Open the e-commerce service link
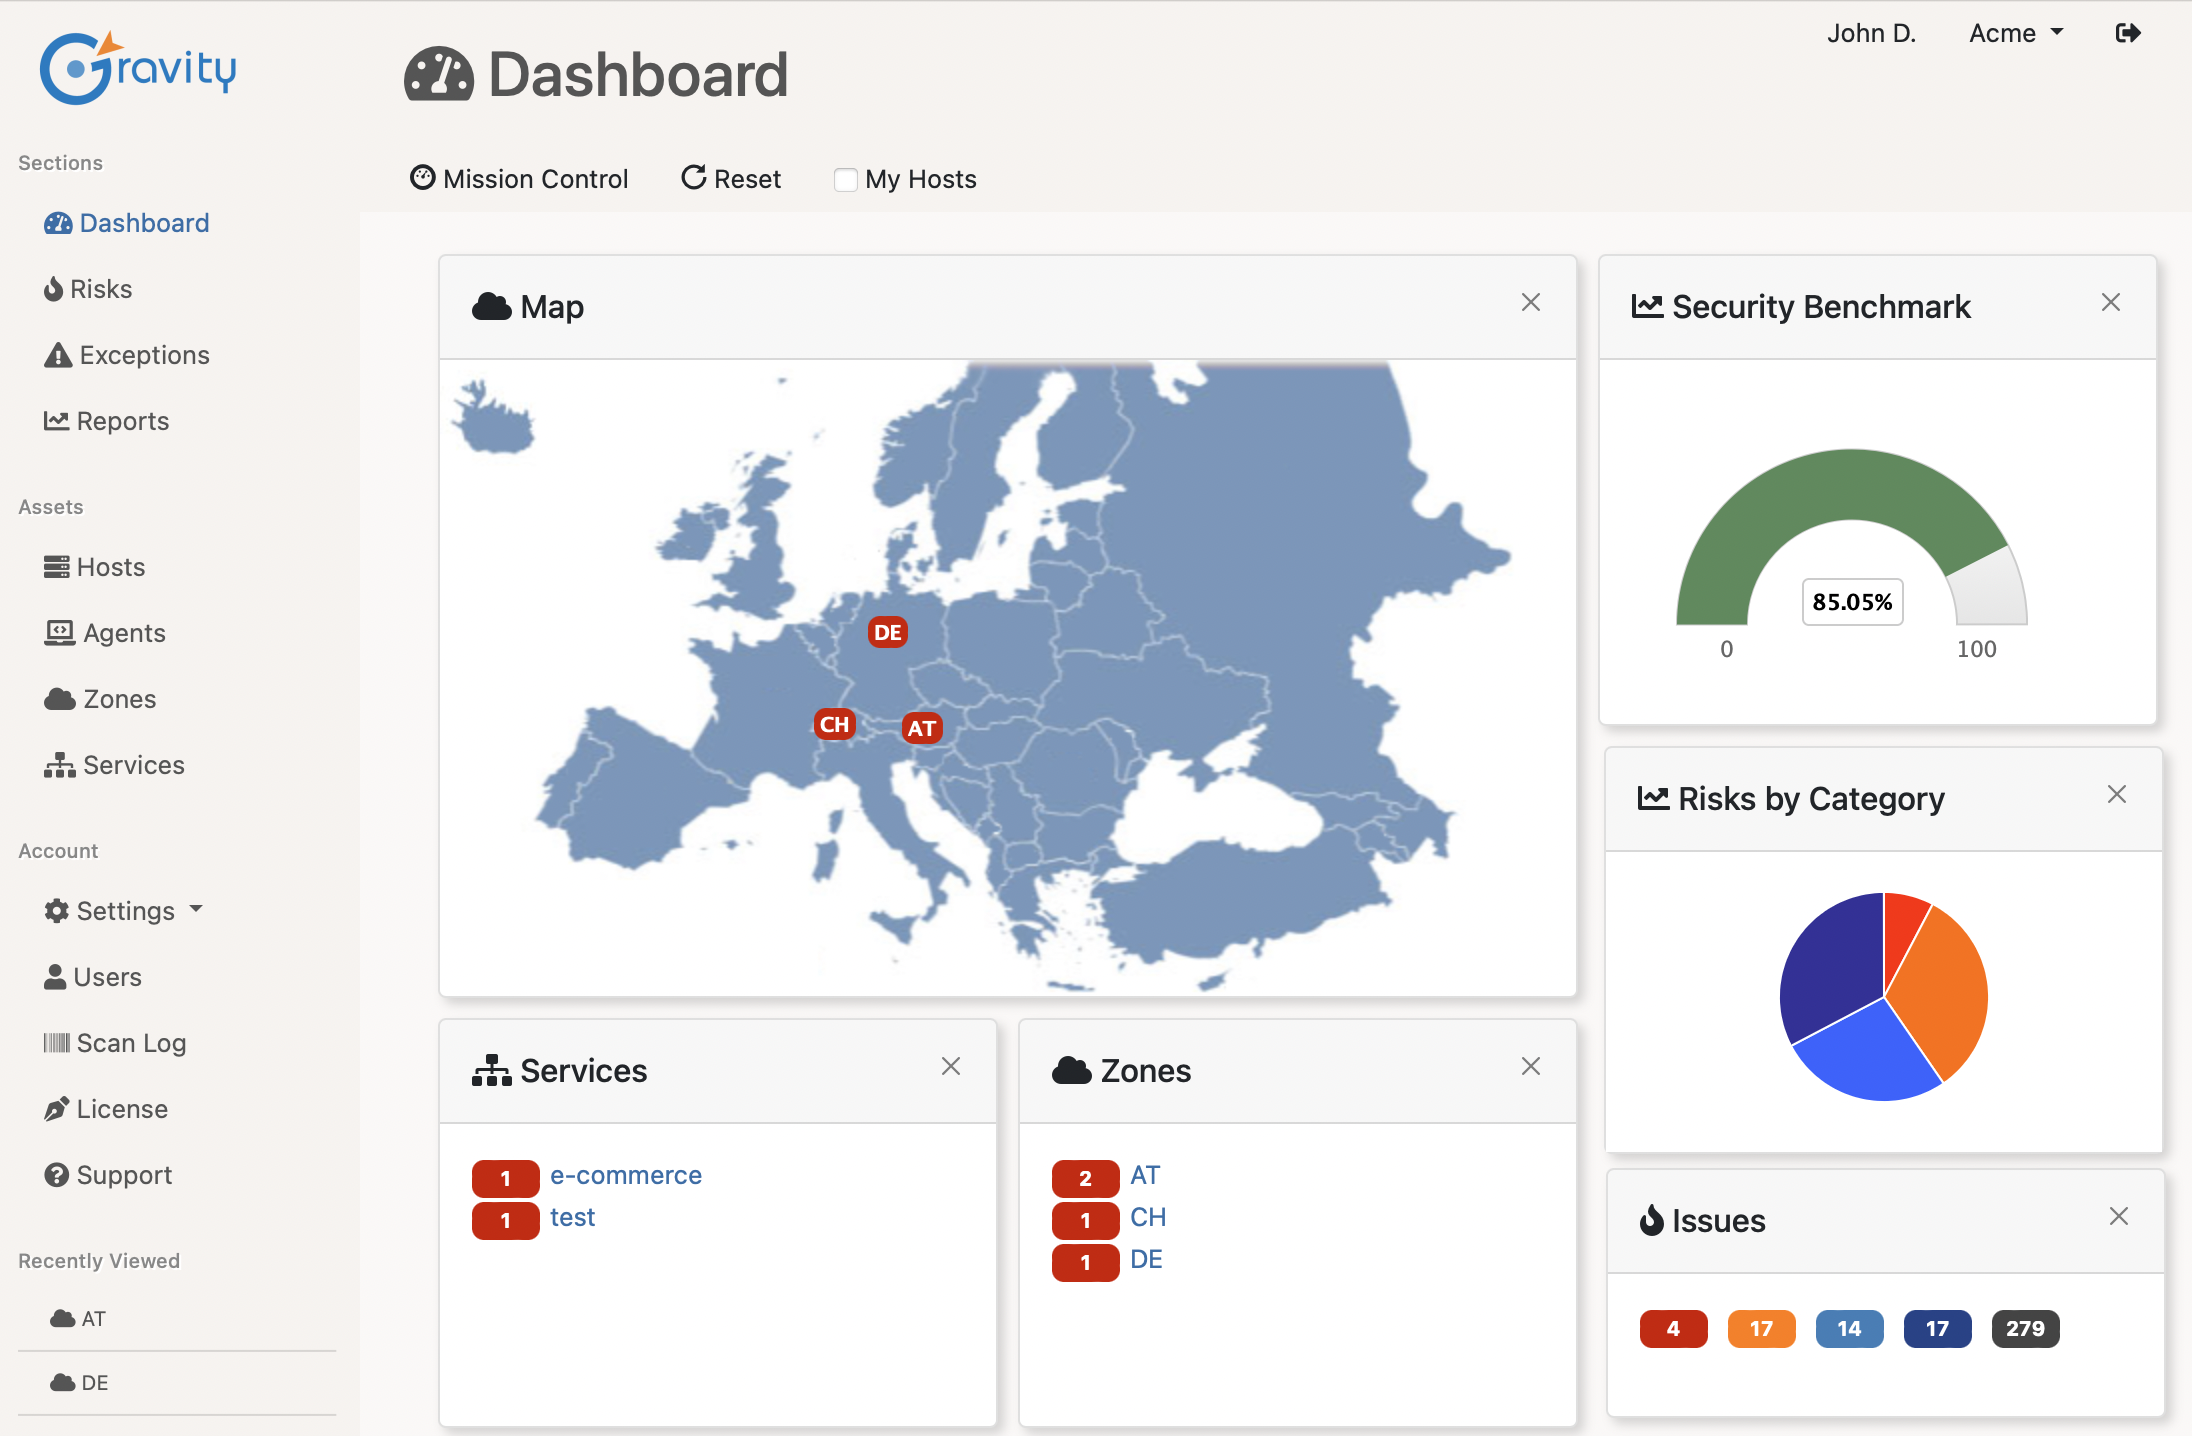 pyautogui.click(x=626, y=1175)
